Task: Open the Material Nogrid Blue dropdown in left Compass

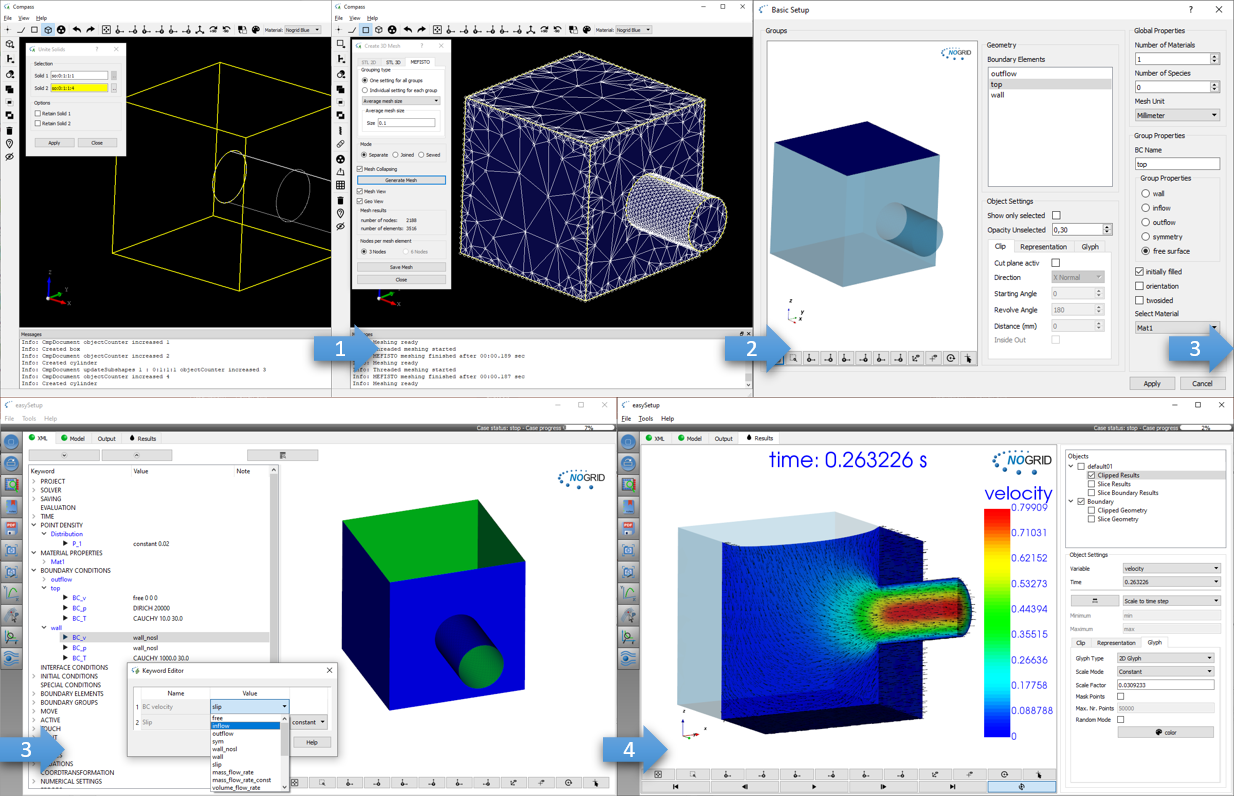Action: coord(303,30)
